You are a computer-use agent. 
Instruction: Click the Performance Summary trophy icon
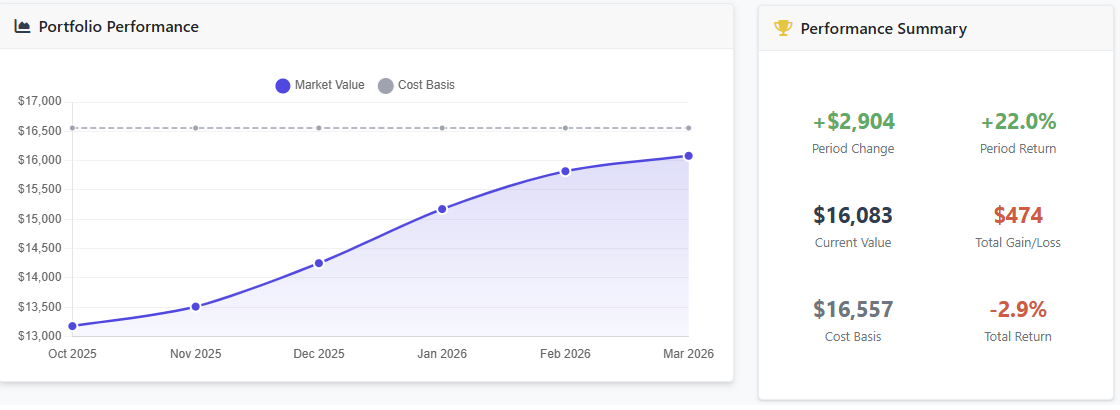click(x=783, y=29)
